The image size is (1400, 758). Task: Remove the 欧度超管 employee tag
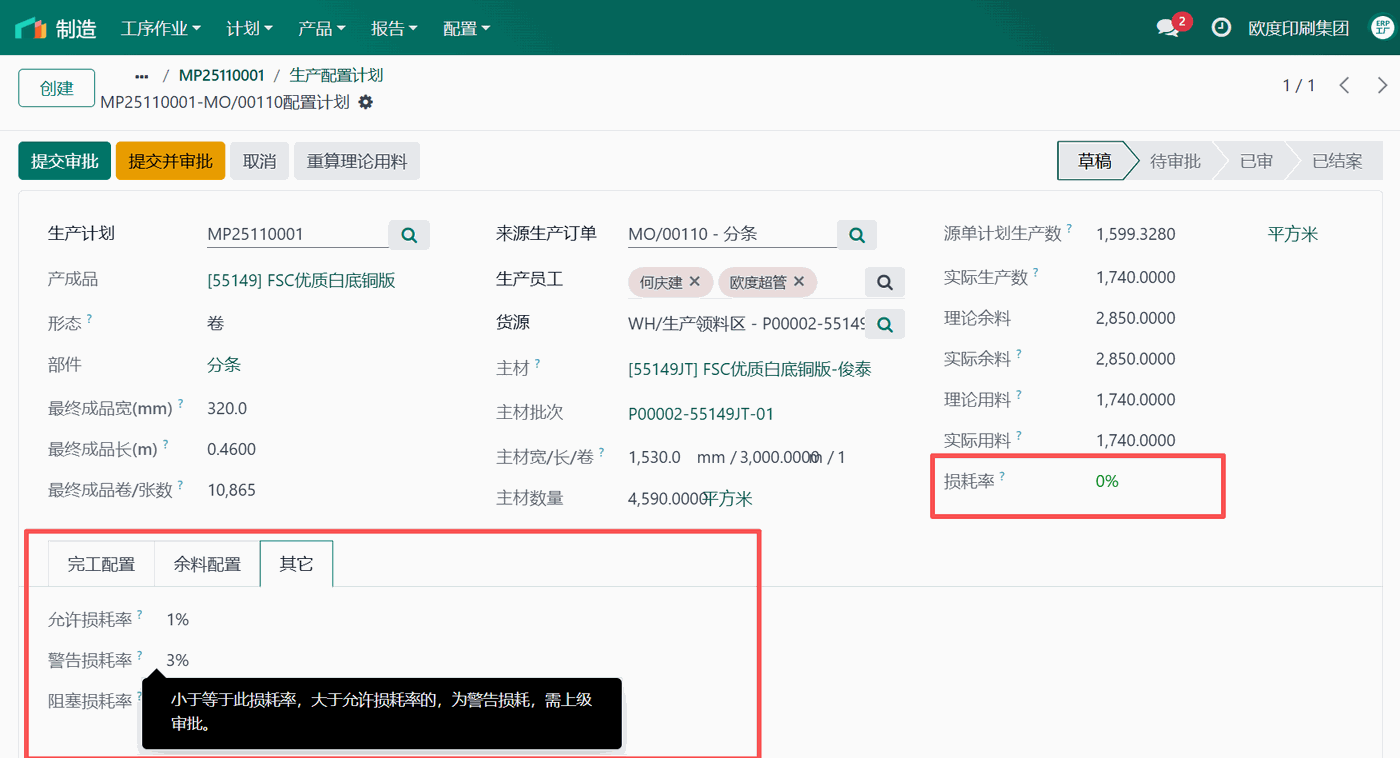798,282
